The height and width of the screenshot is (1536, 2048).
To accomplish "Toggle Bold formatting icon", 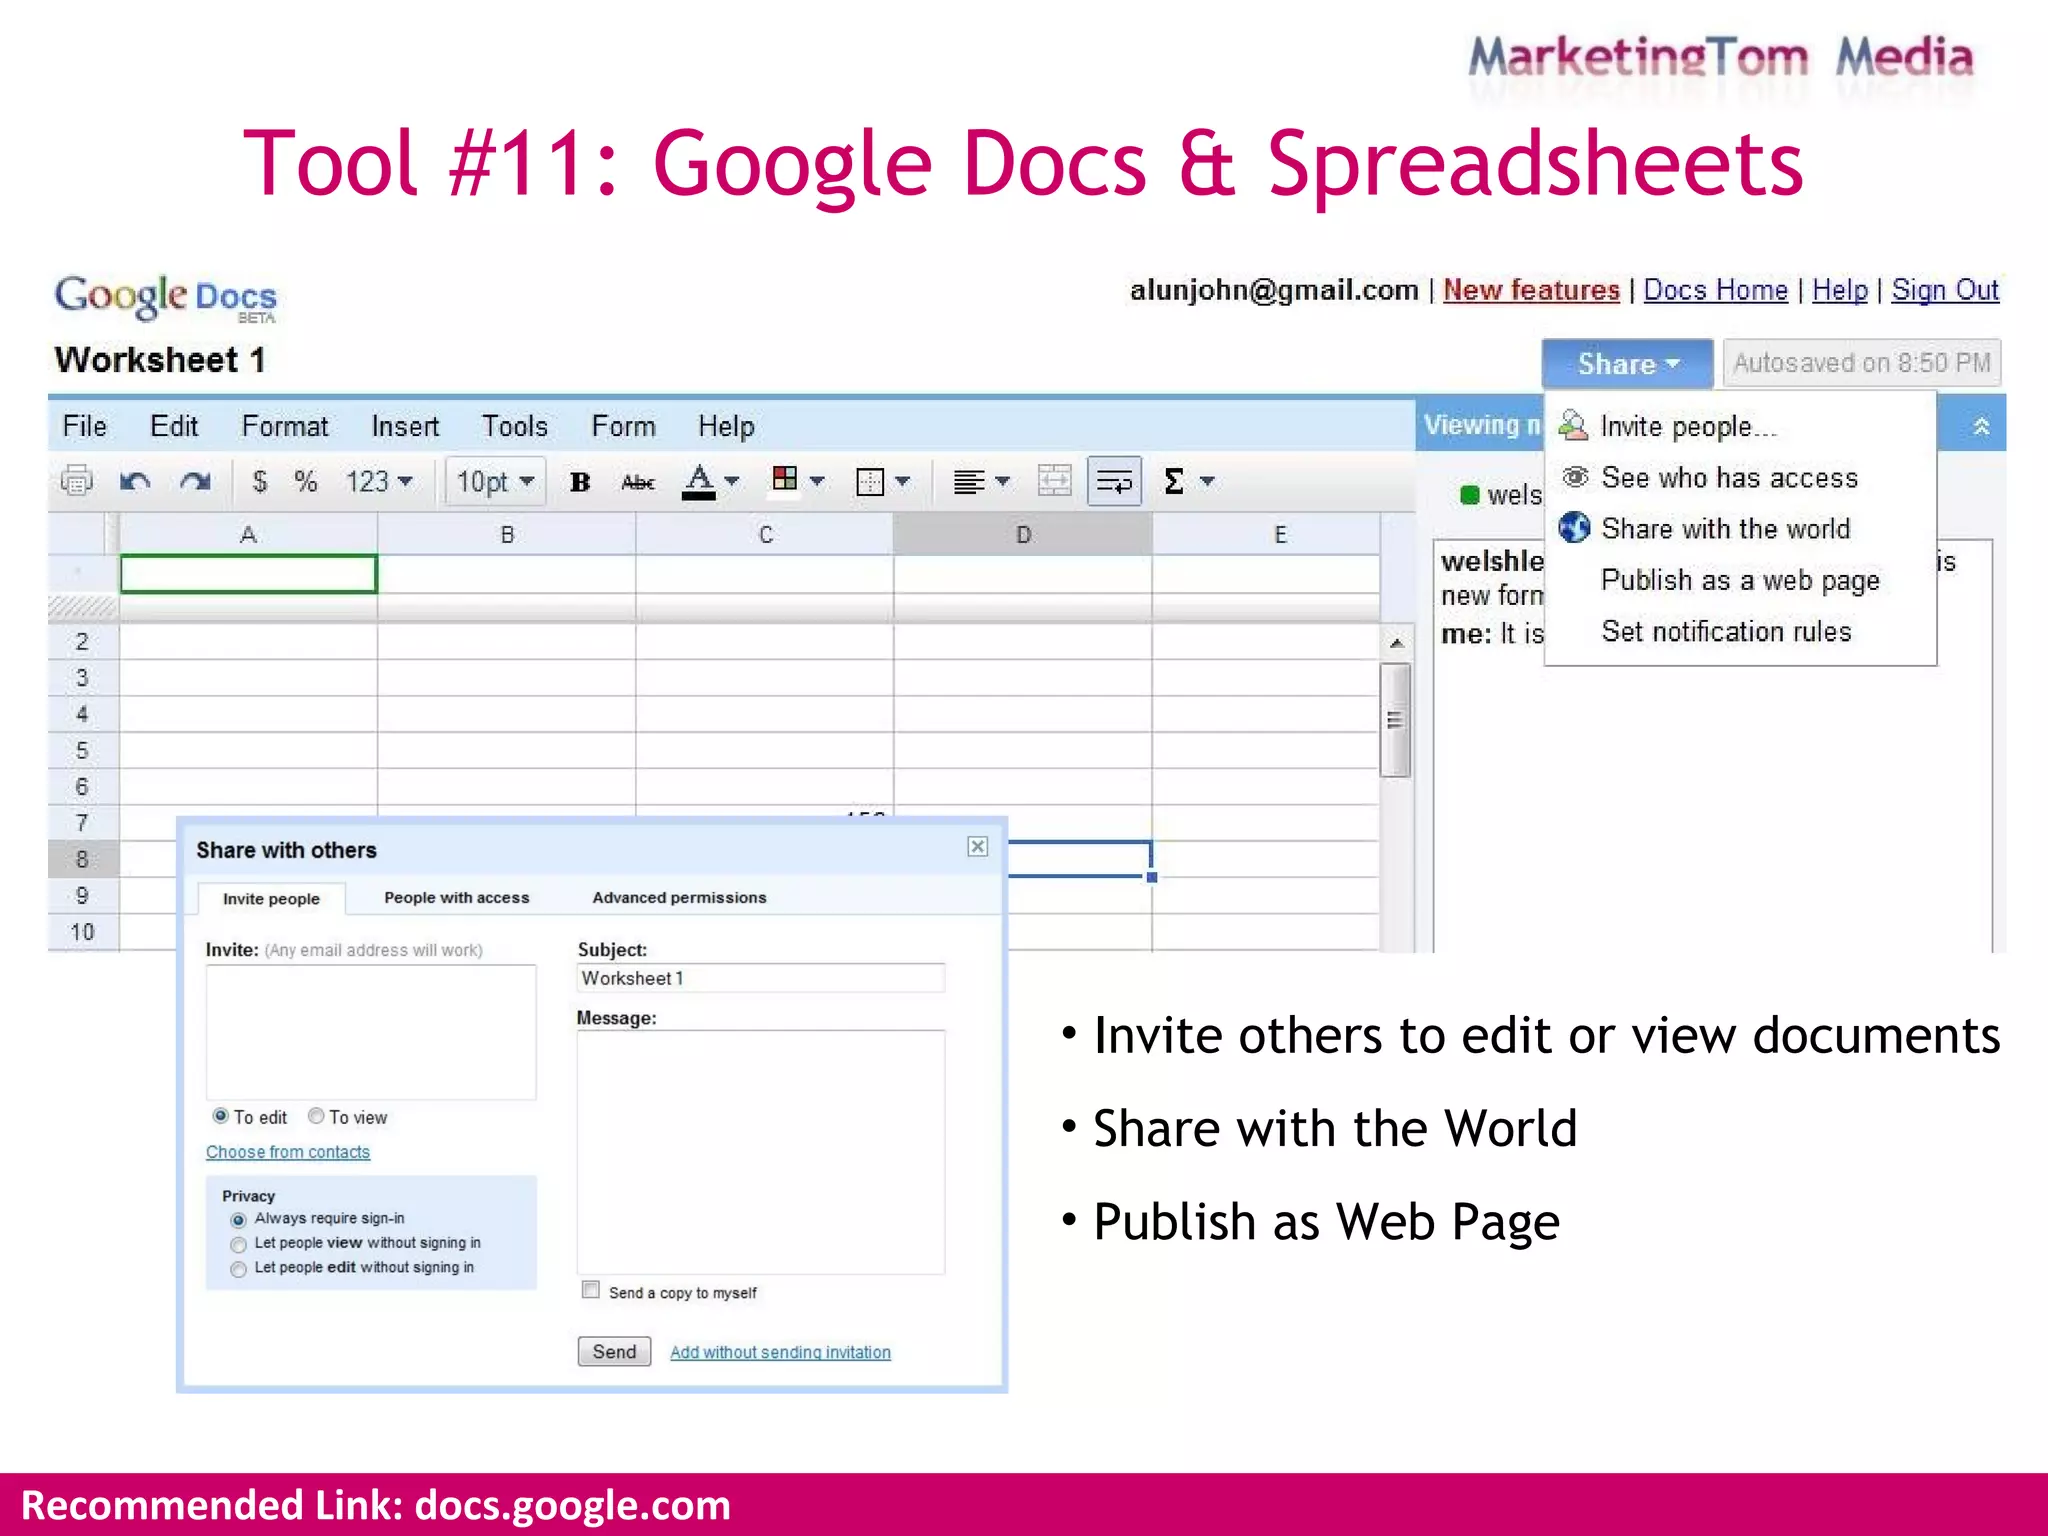I will pyautogui.click(x=580, y=482).
